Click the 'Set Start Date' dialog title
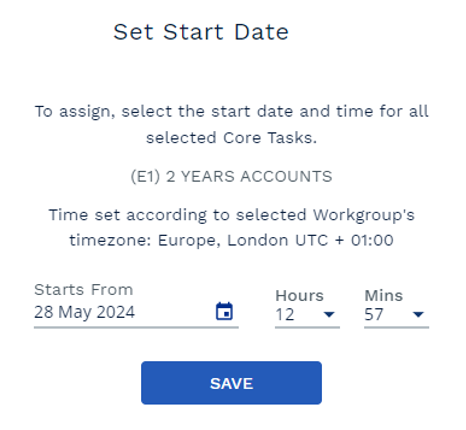This screenshot has height=430, width=466. click(x=201, y=32)
